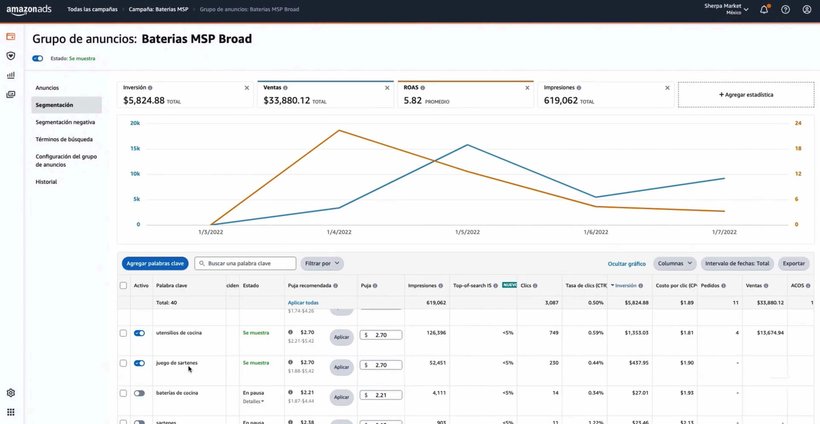Open Configuración del grupo de anuncios
The height and width of the screenshot is (424, 820).
[x=66, y=160]
